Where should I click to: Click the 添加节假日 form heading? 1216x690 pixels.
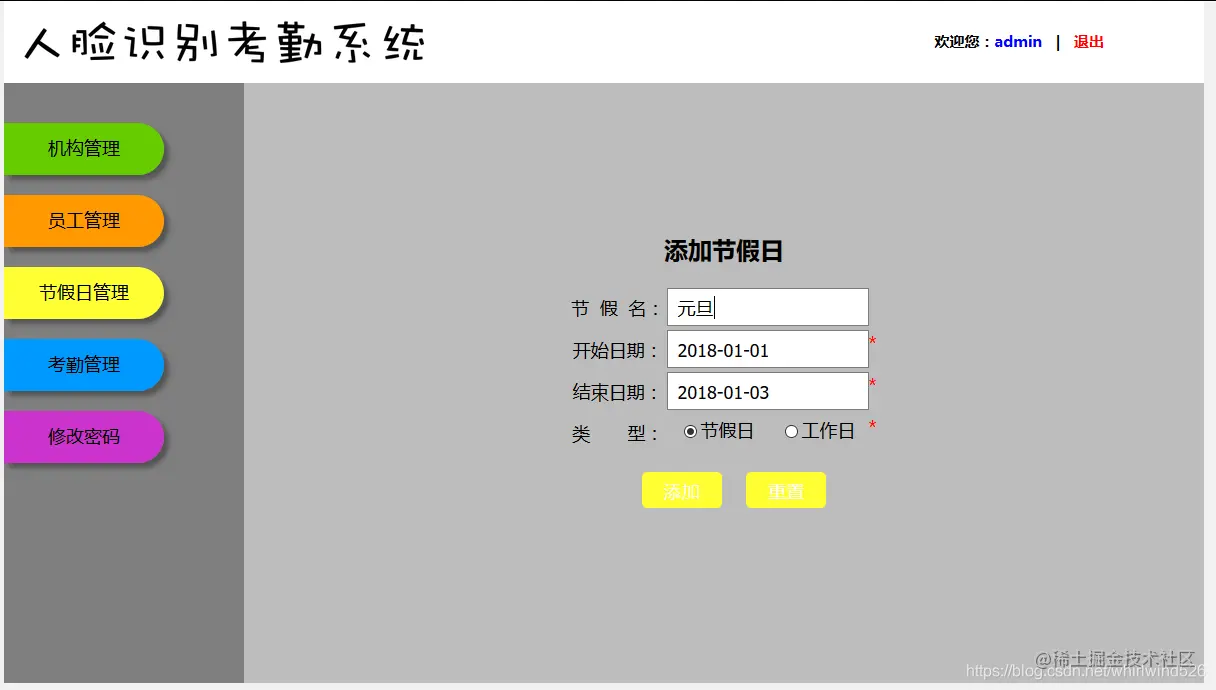pos(723,252)
